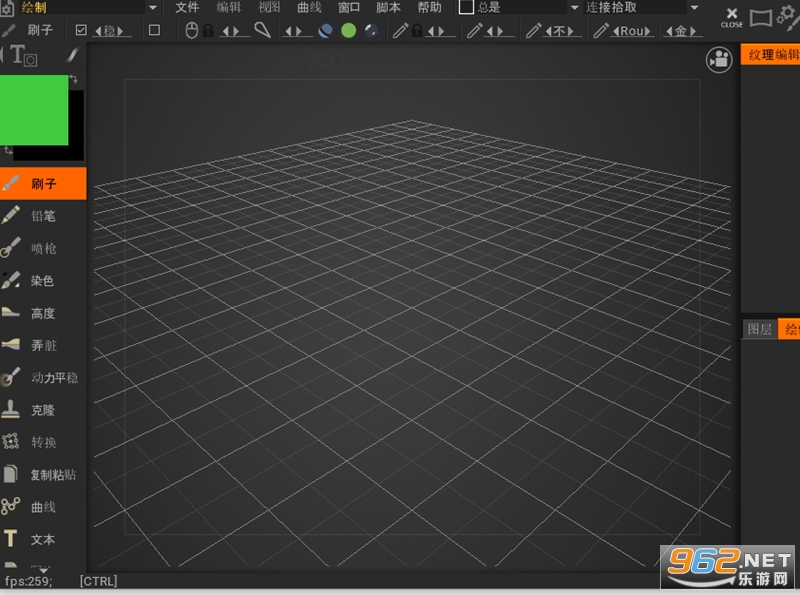
Task: Toggle the 总是 checkbox in the top bar
Action: [x=466, y=7]
